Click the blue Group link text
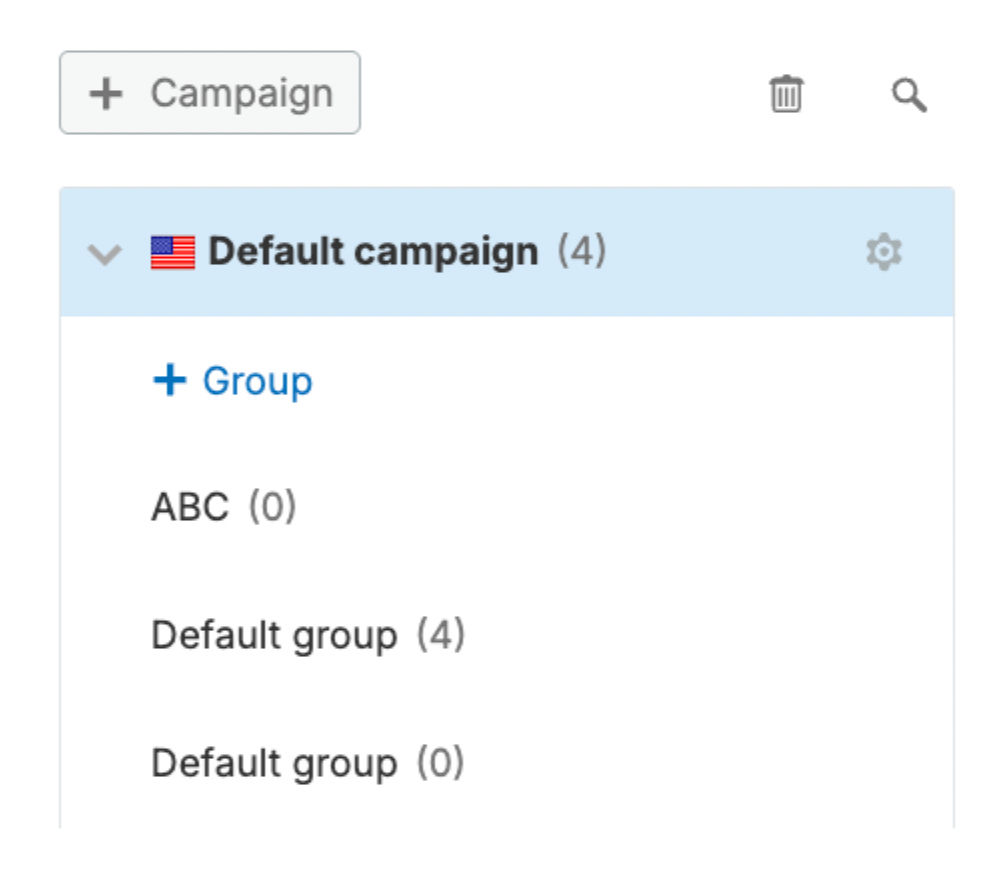The image size is (990, 880). pyautogui.click(x=257, y=381)
